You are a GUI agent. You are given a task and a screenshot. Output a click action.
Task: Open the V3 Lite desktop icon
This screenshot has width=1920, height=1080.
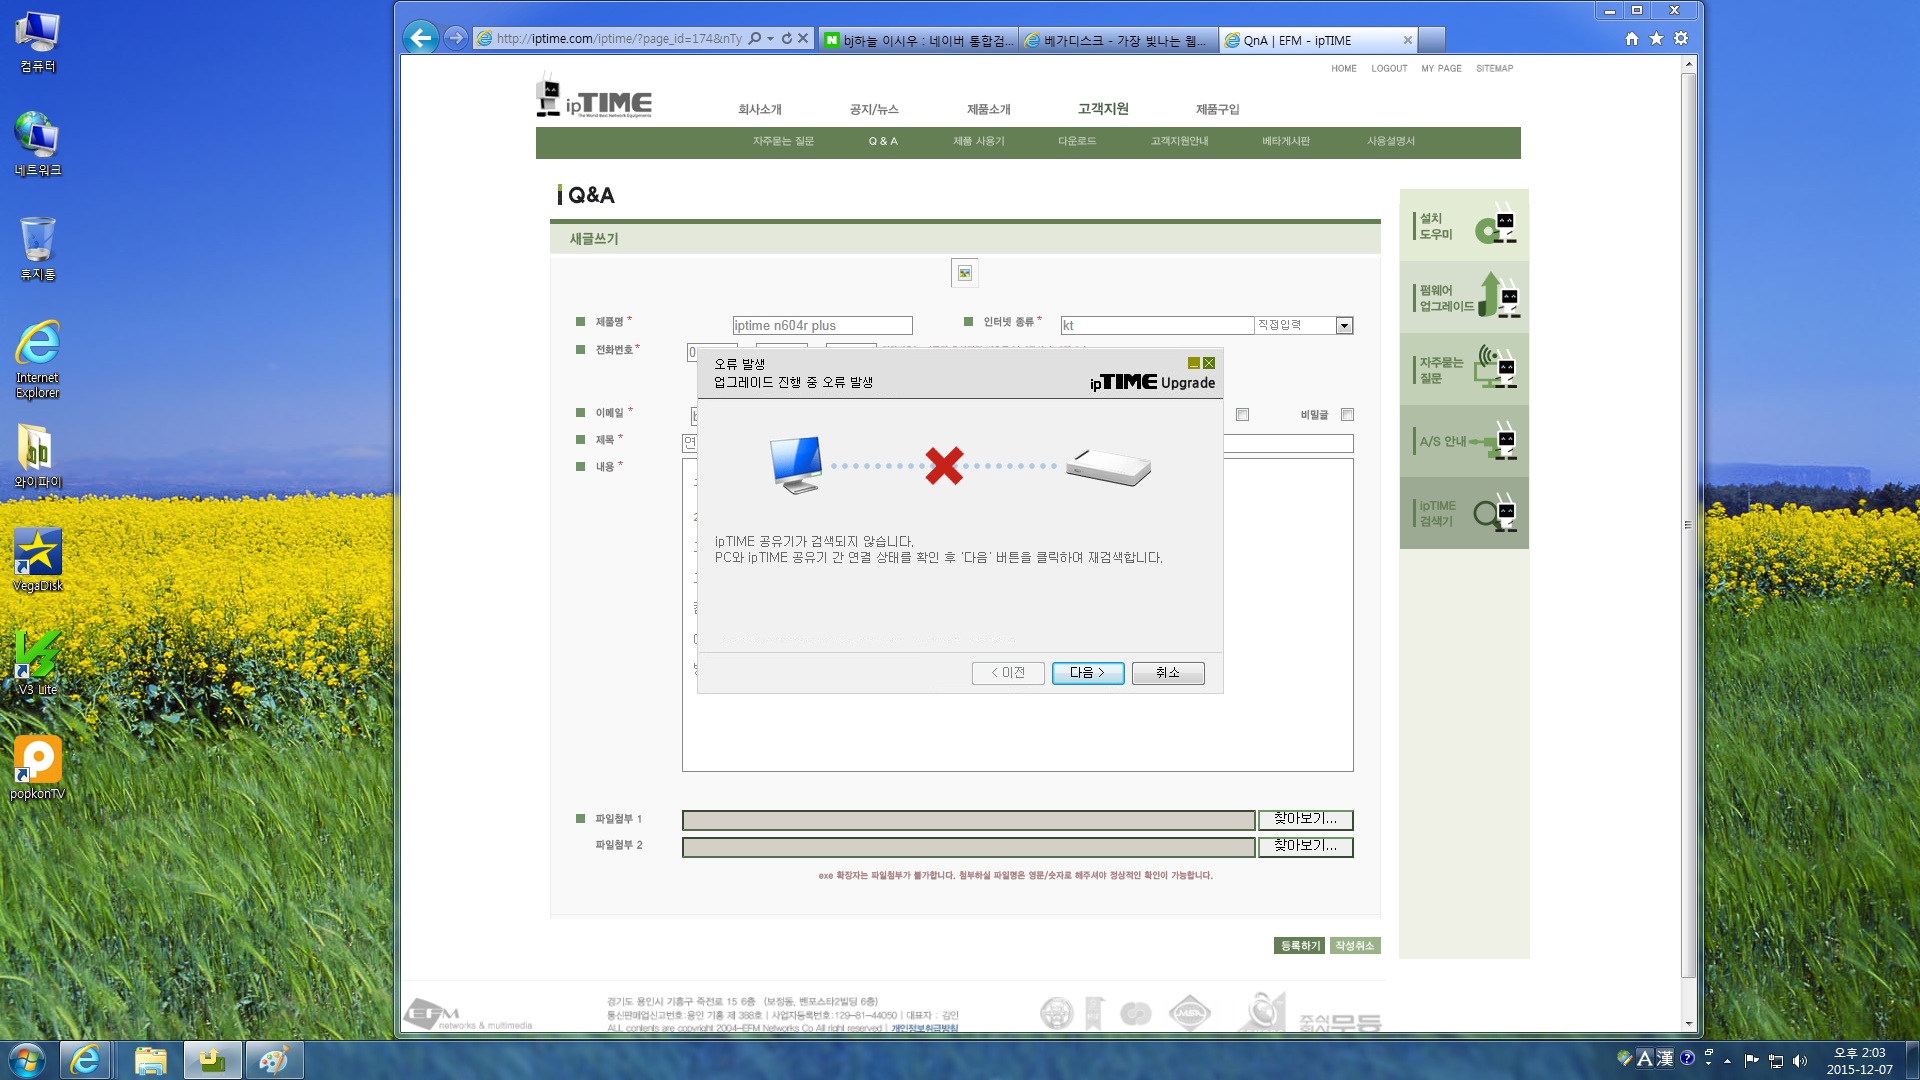(x=38, y=664)
